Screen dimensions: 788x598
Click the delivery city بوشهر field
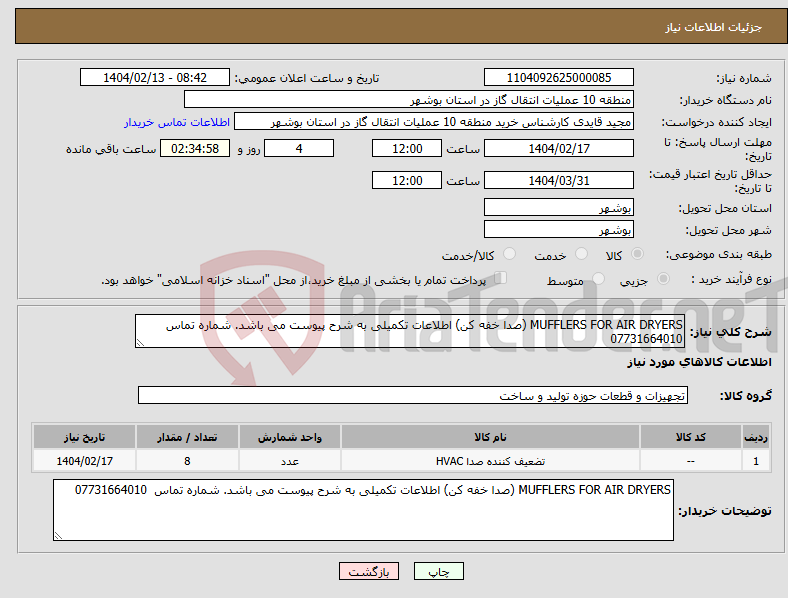point(559,229)
